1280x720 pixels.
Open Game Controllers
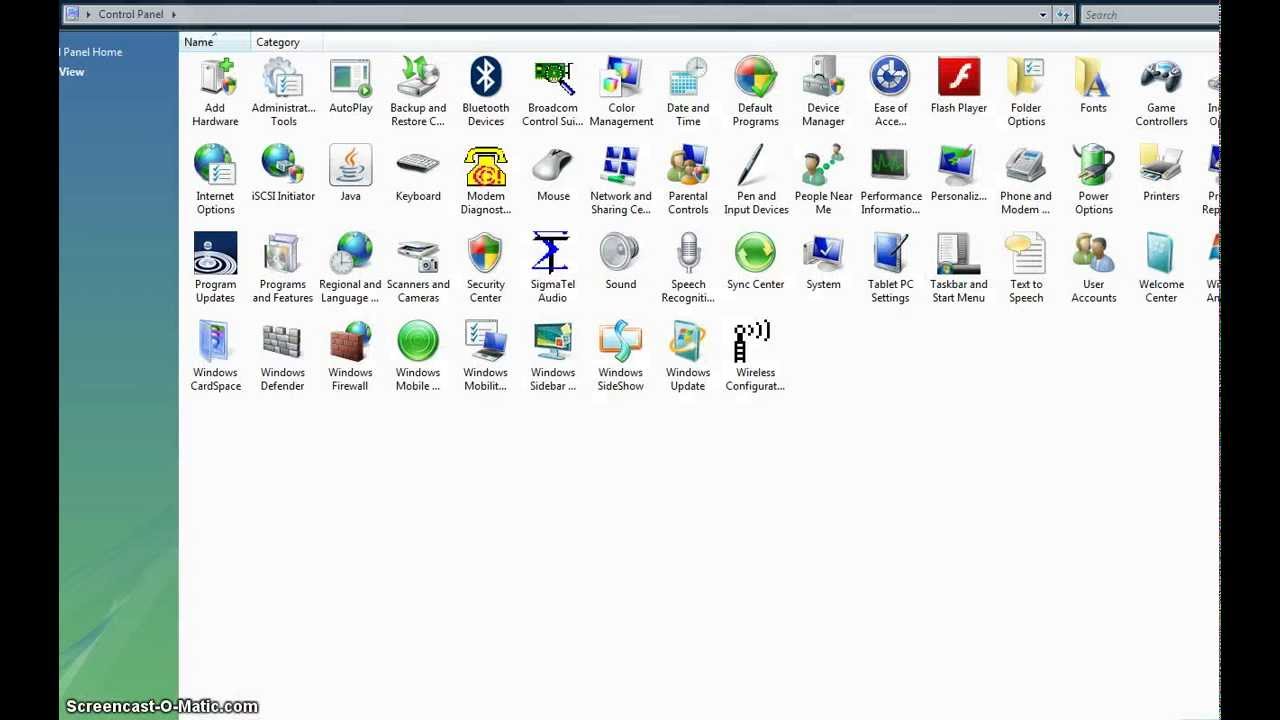tap(1161, 92)
